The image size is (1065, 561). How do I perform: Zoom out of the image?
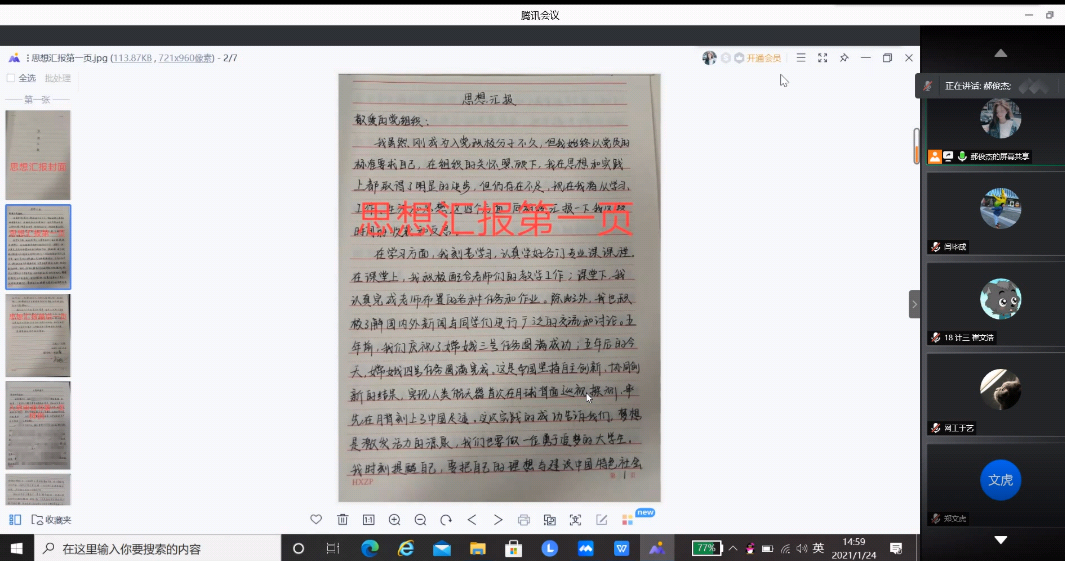(420, 520)
